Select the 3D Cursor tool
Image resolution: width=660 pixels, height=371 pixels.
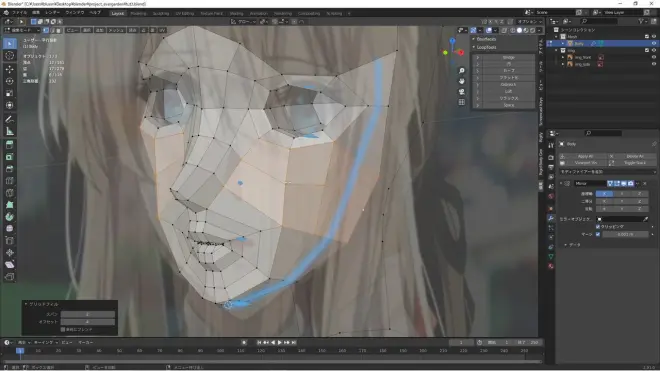tap(10, 55)
